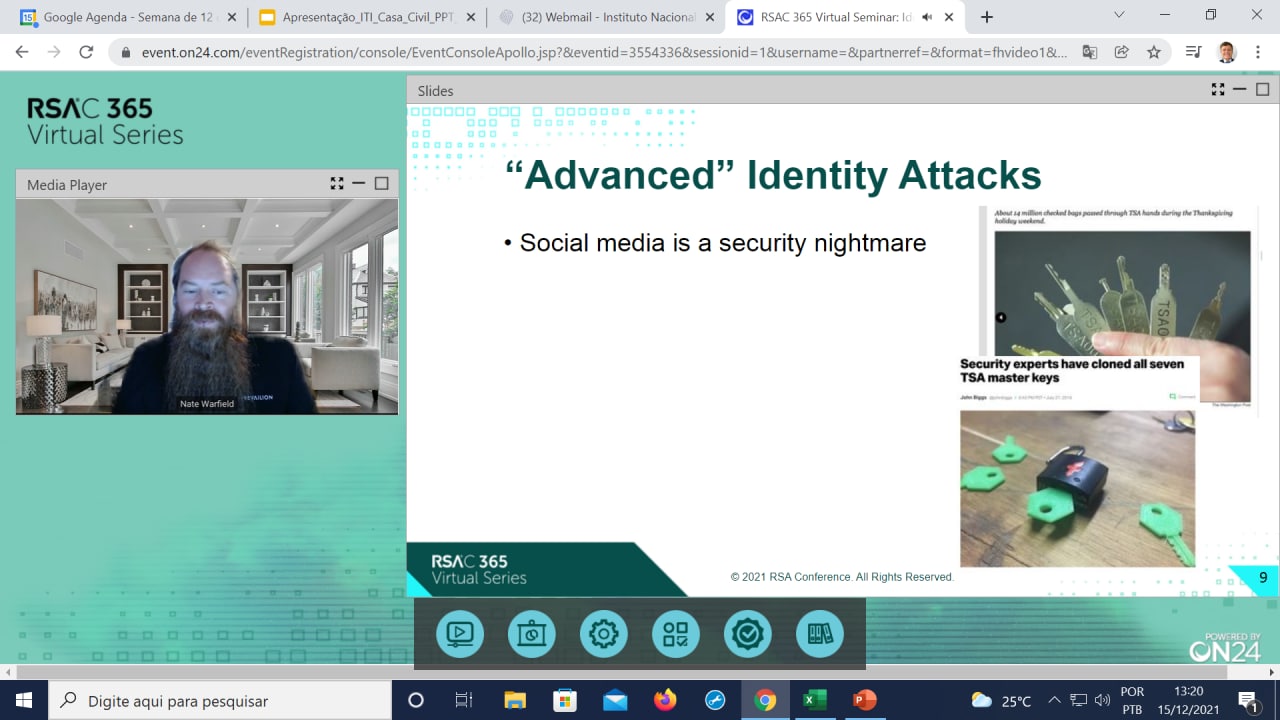Open the browser tab search dropdown
The image size is (1280, 720).
point(1118,17)
